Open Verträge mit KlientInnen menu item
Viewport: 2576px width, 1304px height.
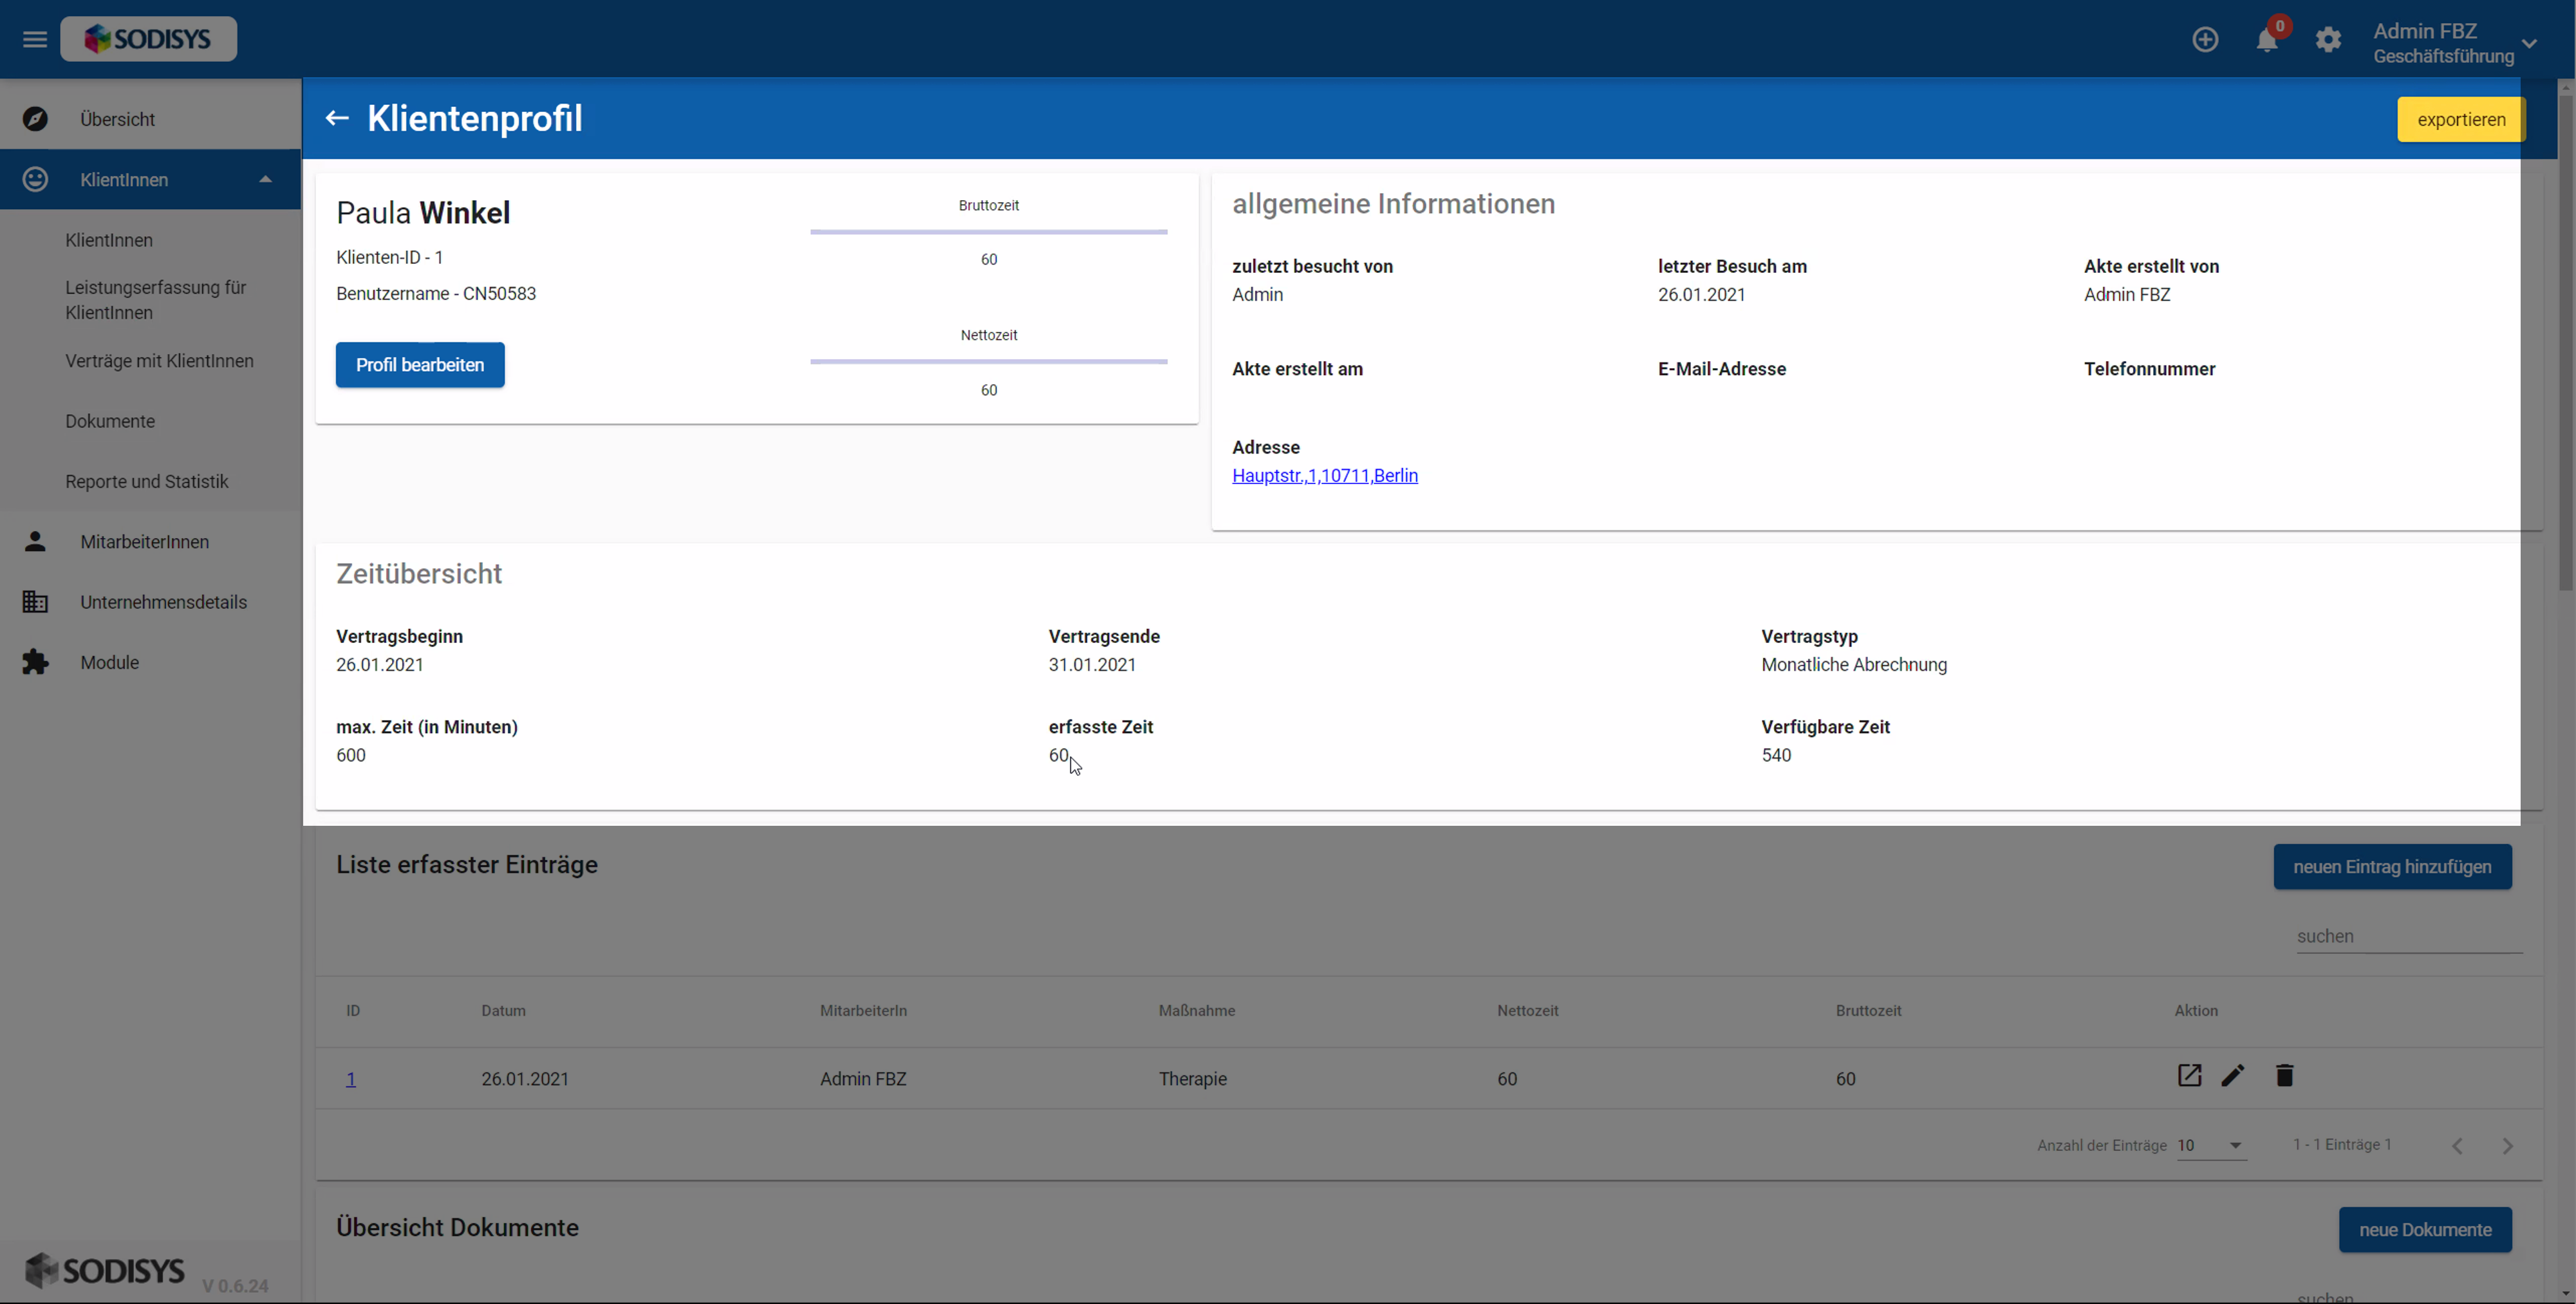pyautogui.click(x=159, y=361)
